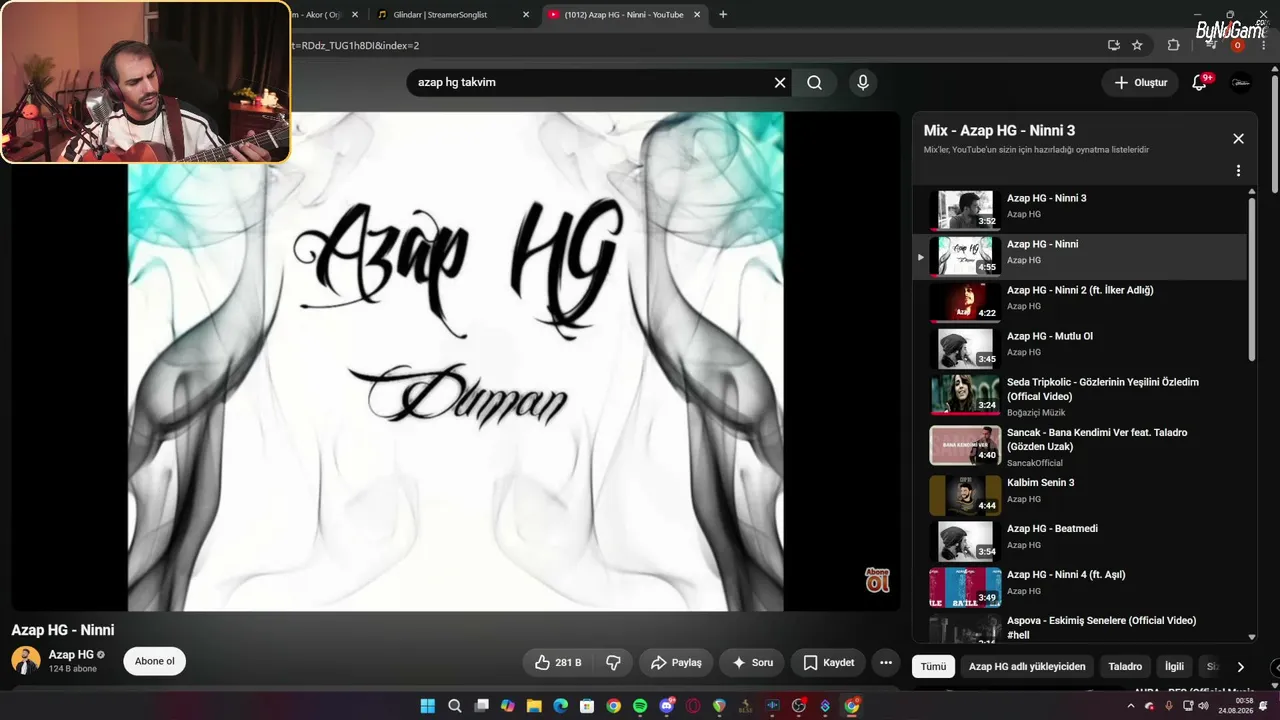1280x720 pixels.
Task: Click the currently playing Azap HG - Ninni row
Action: tap(1080, 256)
